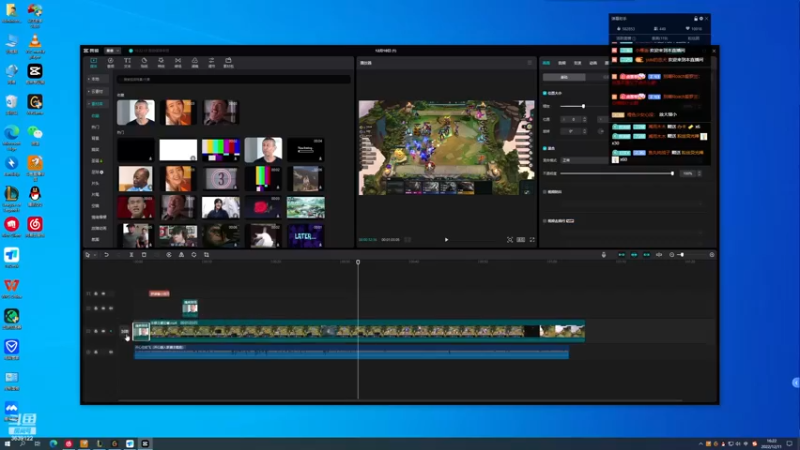Open the Filters tab

(194, 62)
